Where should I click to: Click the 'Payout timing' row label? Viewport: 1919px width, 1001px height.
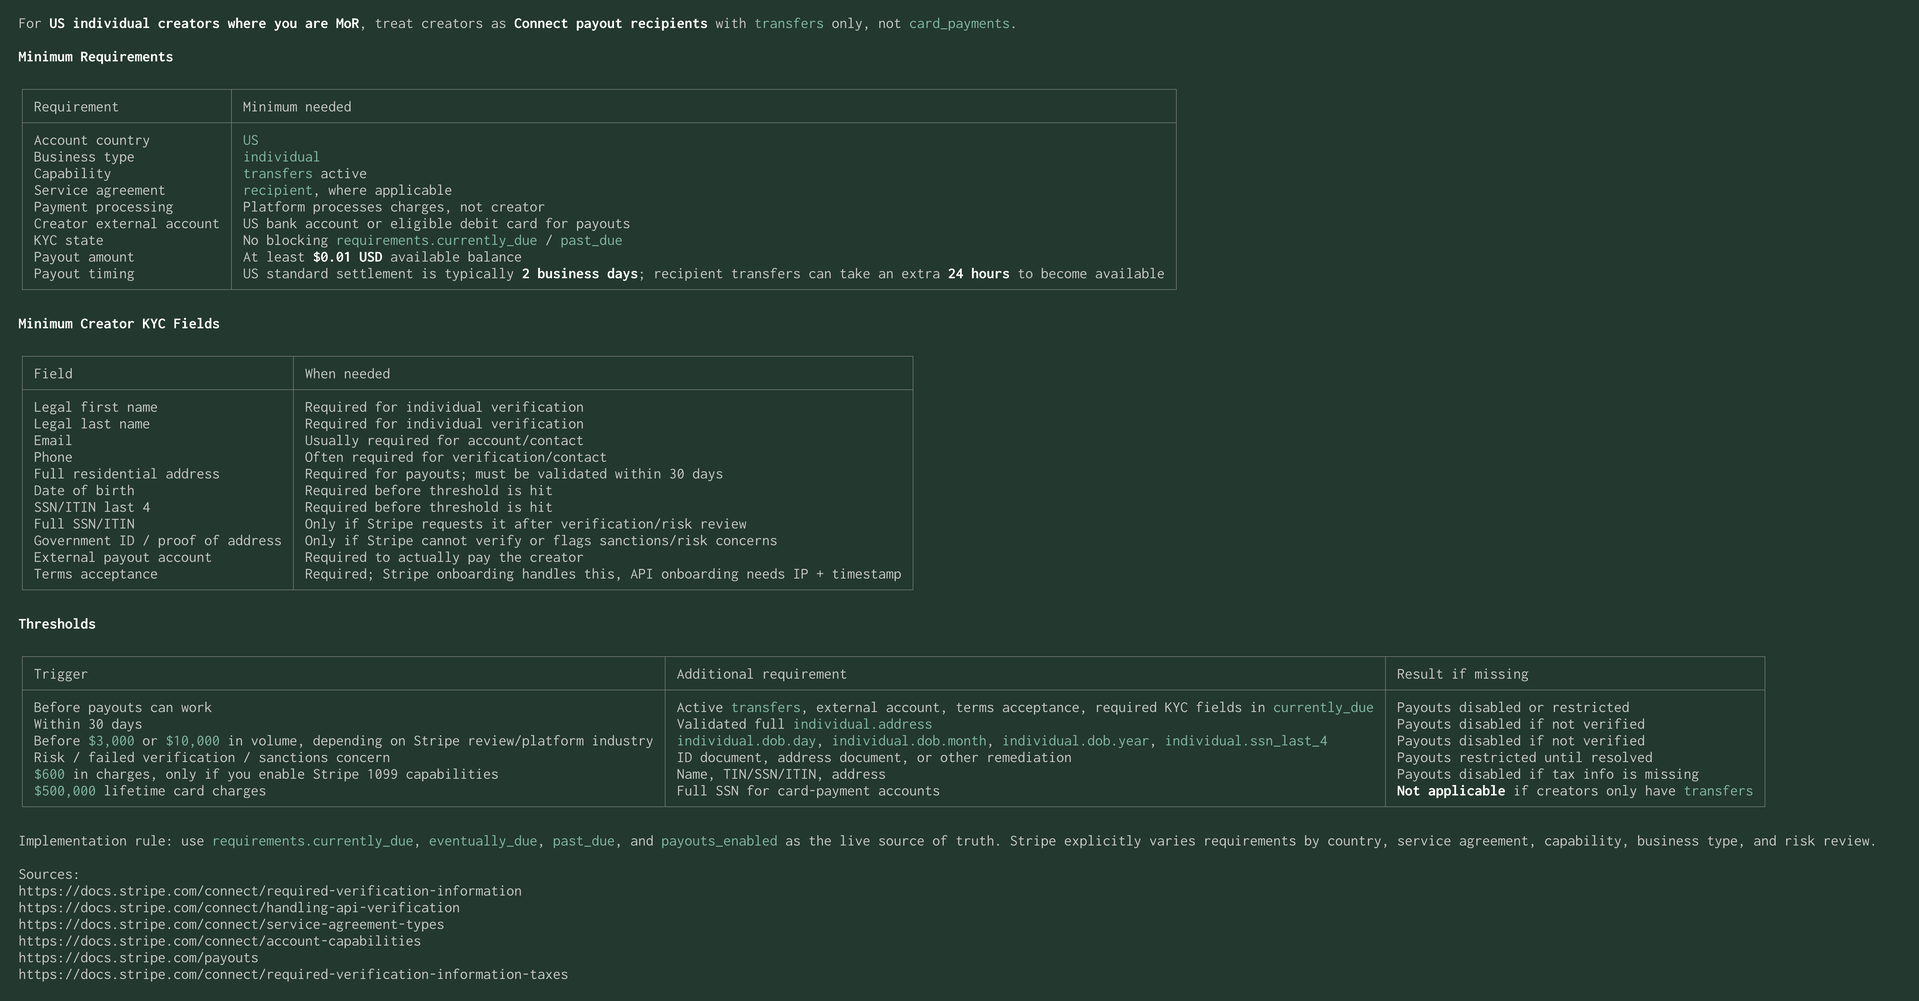[84, 274]
